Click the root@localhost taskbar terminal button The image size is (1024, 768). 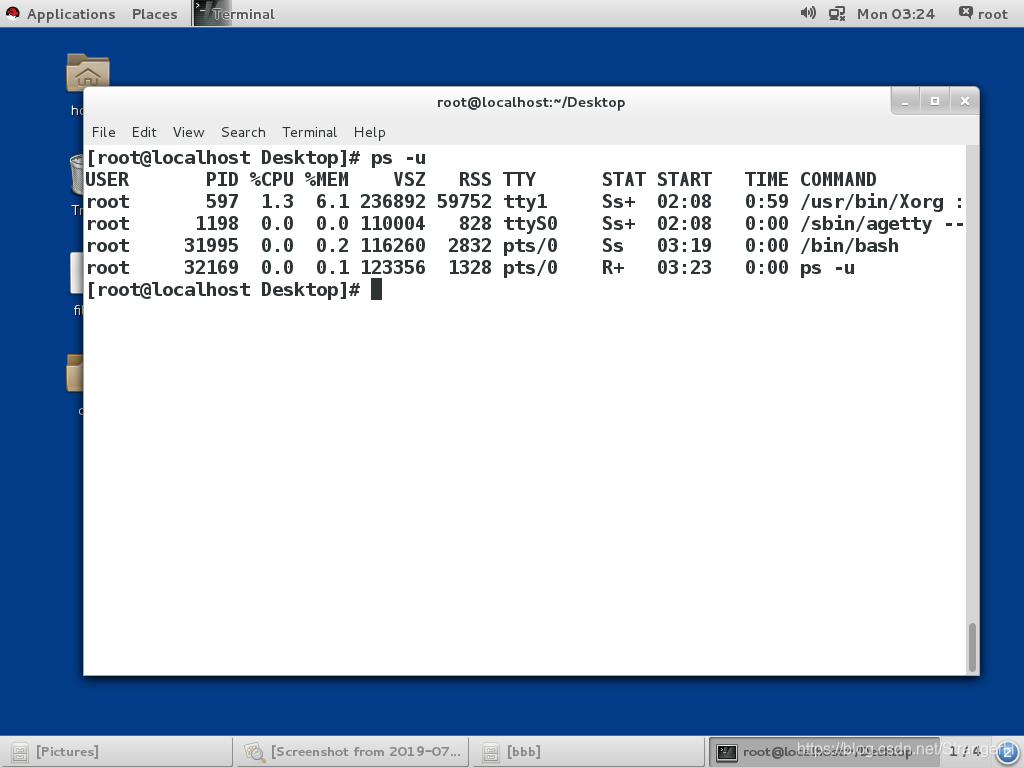pos(824,752)
